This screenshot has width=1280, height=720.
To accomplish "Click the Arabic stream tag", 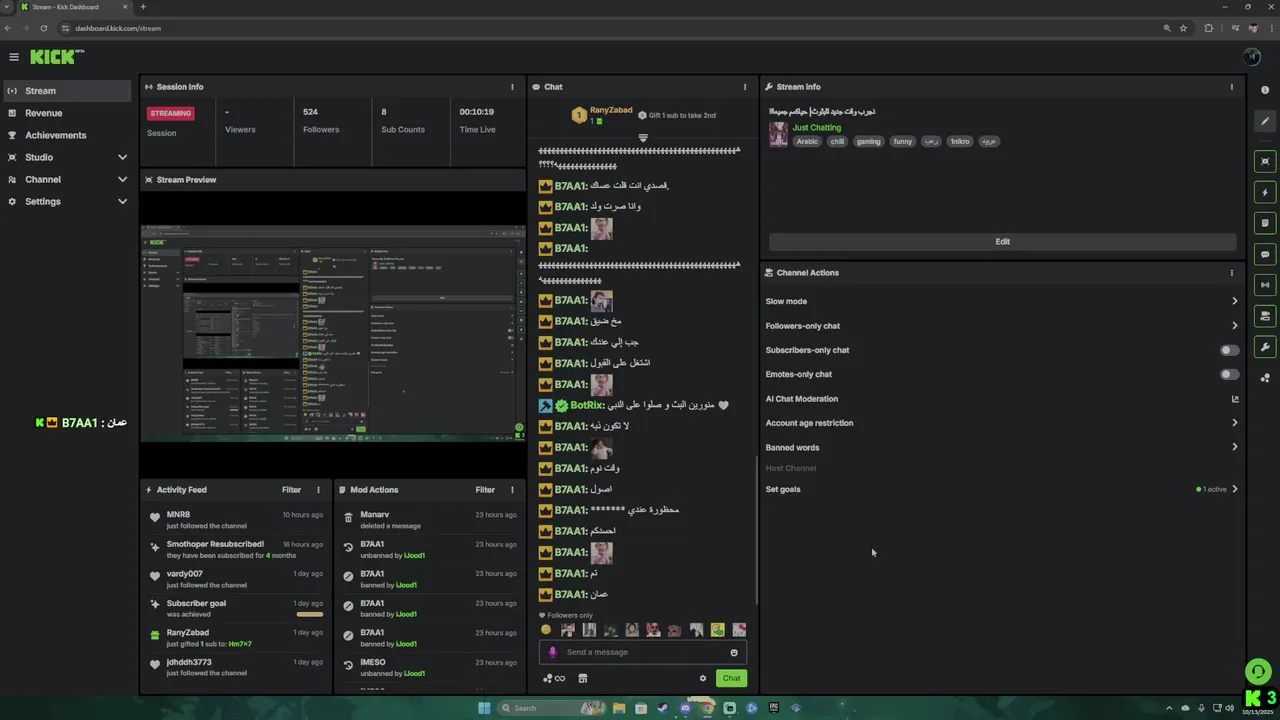I will [x=807, y=141].
